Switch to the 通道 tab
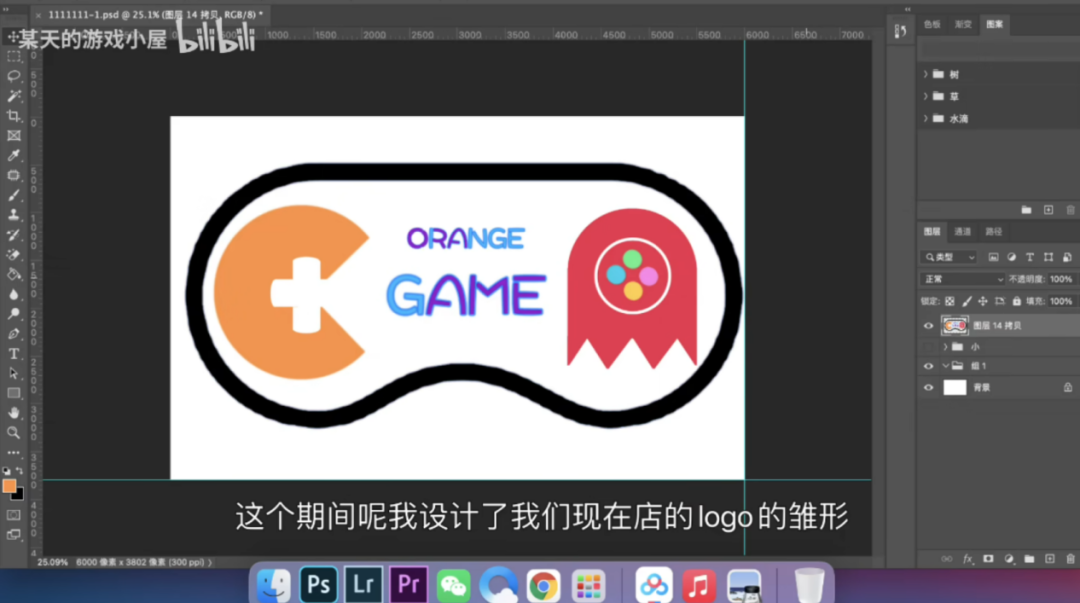The width and height of the screenshot is (1080, 603). [x=962, y=231]
